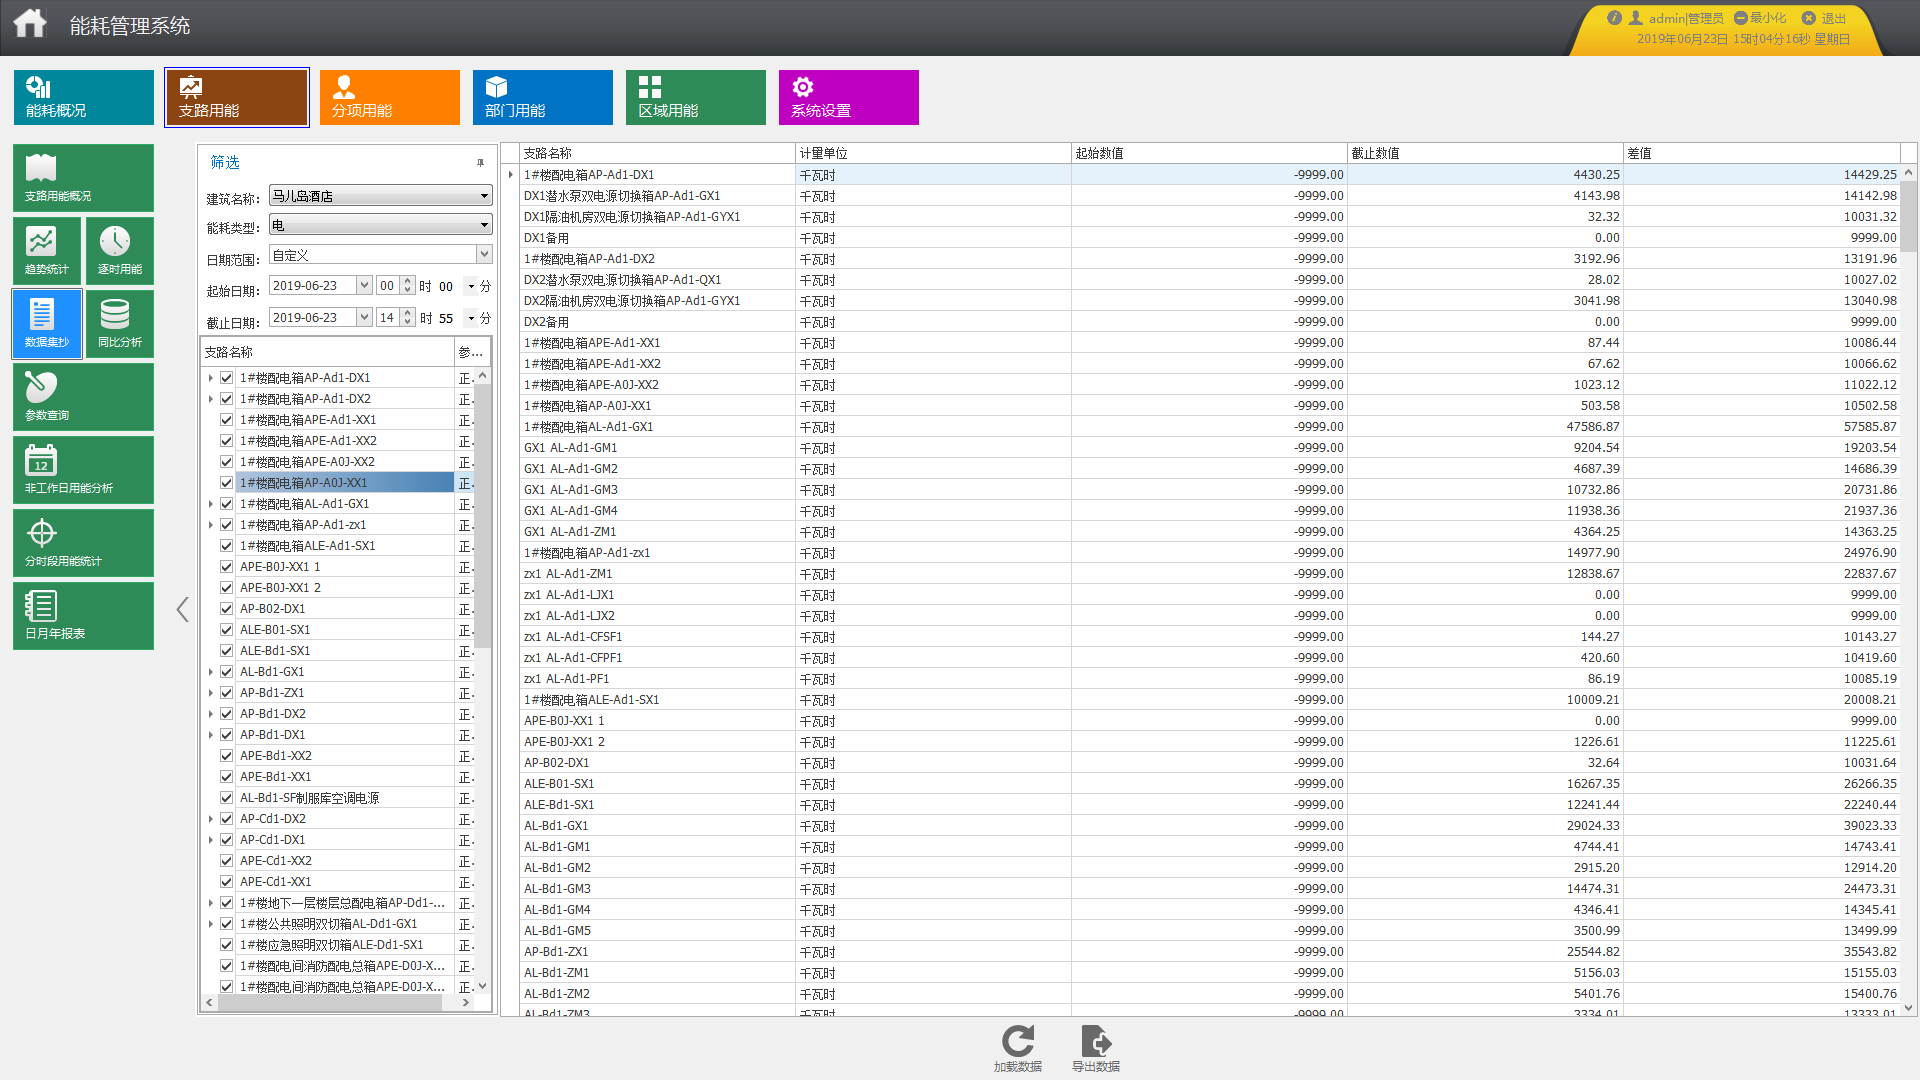The width and height of the screenshot is (1920, 1080).
Task: Toggle the AP-B02-DX1 branch checkbox
Action: 227,609
